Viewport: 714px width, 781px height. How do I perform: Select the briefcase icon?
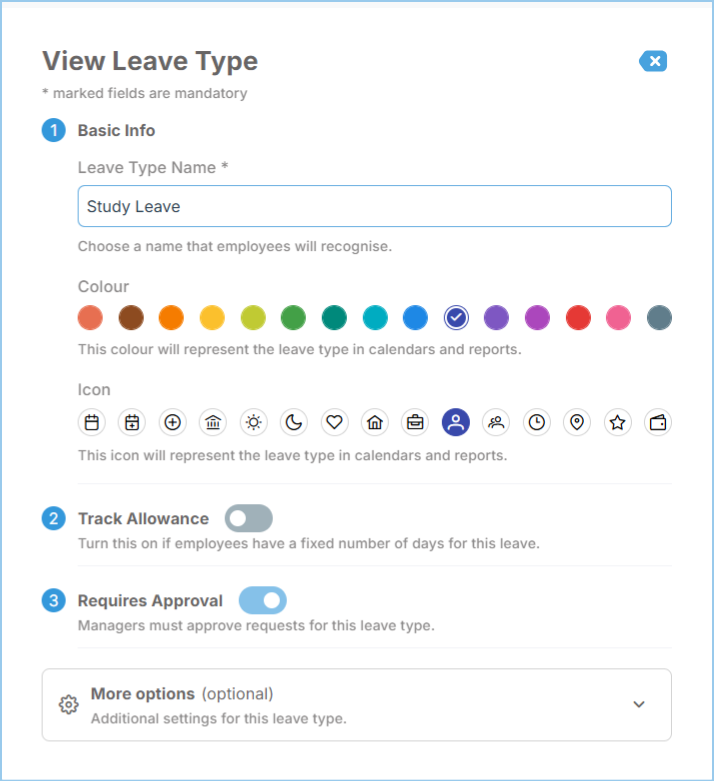[415, 422]
